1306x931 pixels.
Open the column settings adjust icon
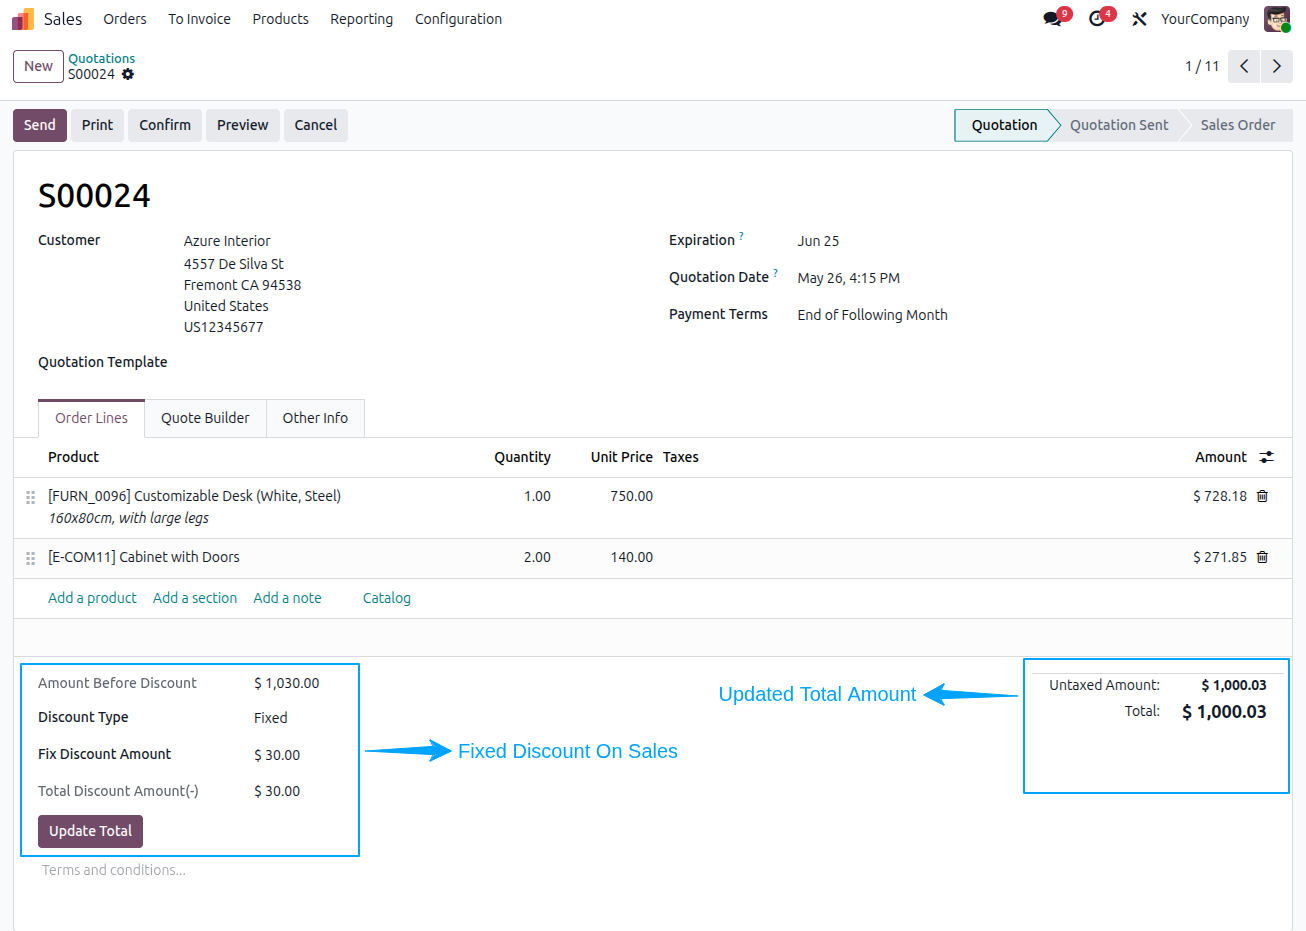pos(1267,457)
